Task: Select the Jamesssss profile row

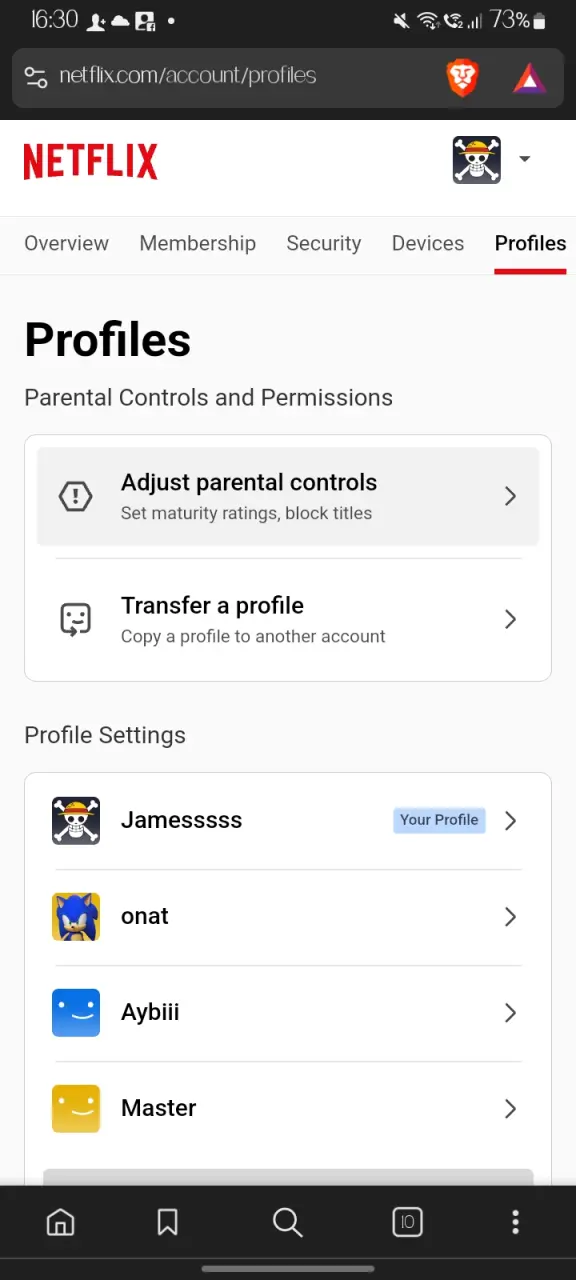Action: coord(288,821)
